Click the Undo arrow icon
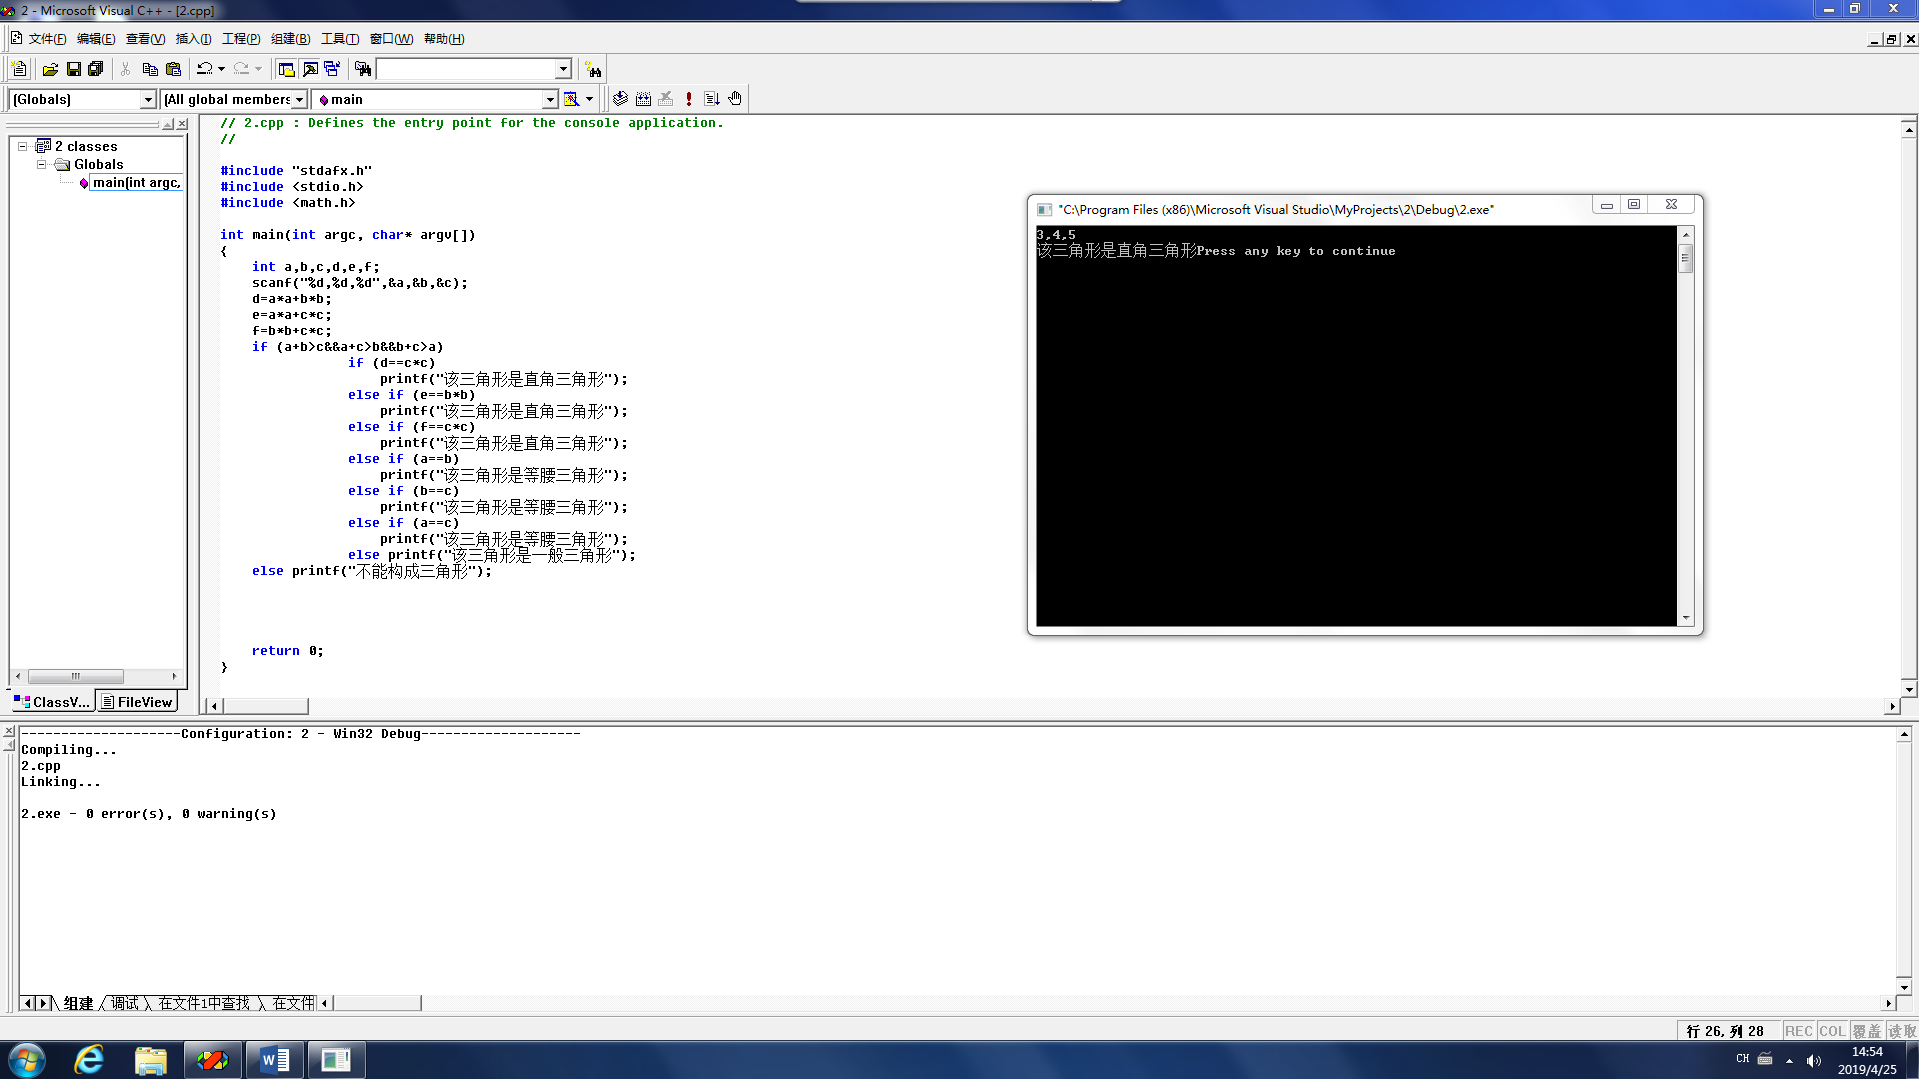 coord(204,69)
